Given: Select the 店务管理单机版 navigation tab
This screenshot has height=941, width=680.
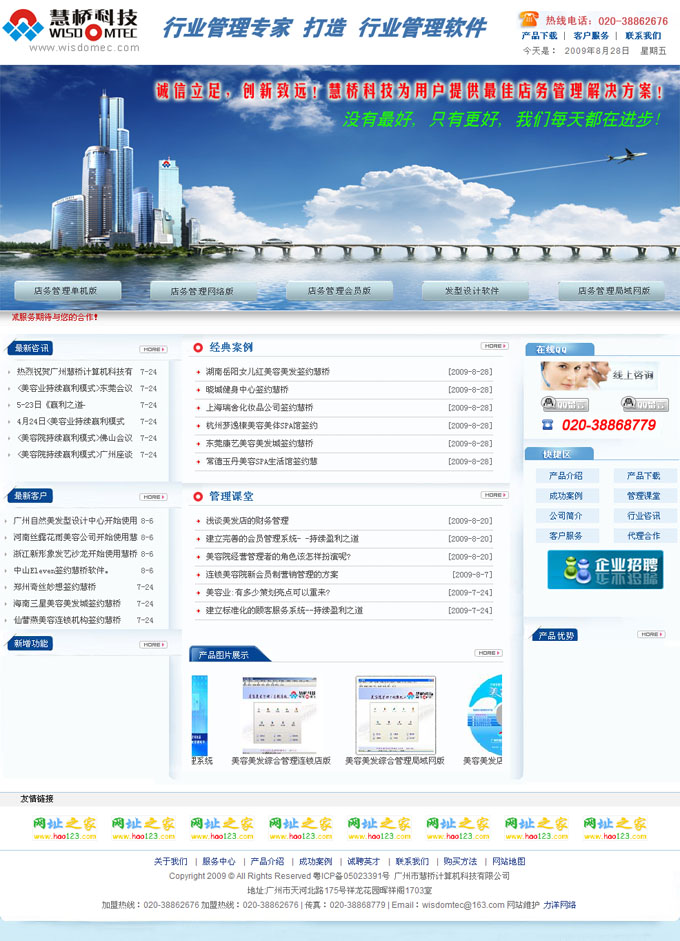Looking at the screenshot, I should pyautogui.click(x=67, y=291).
